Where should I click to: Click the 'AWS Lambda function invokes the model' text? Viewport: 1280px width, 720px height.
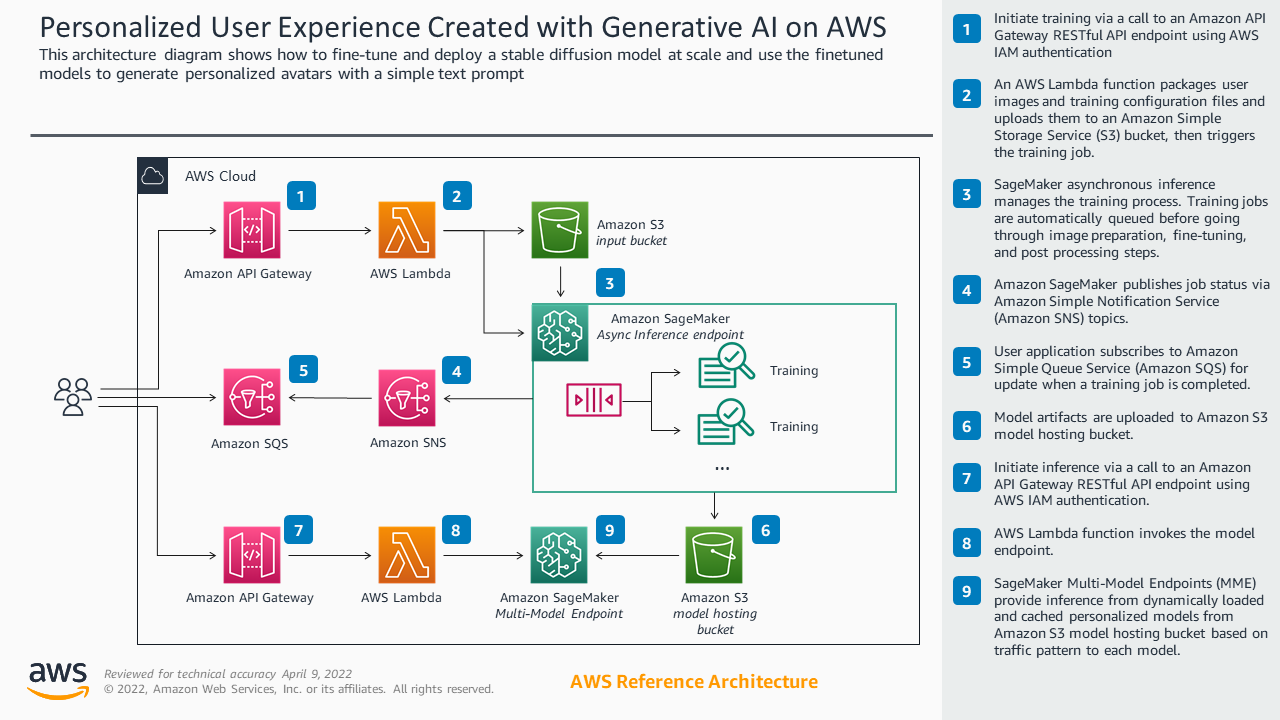(x=1124, y=542)
